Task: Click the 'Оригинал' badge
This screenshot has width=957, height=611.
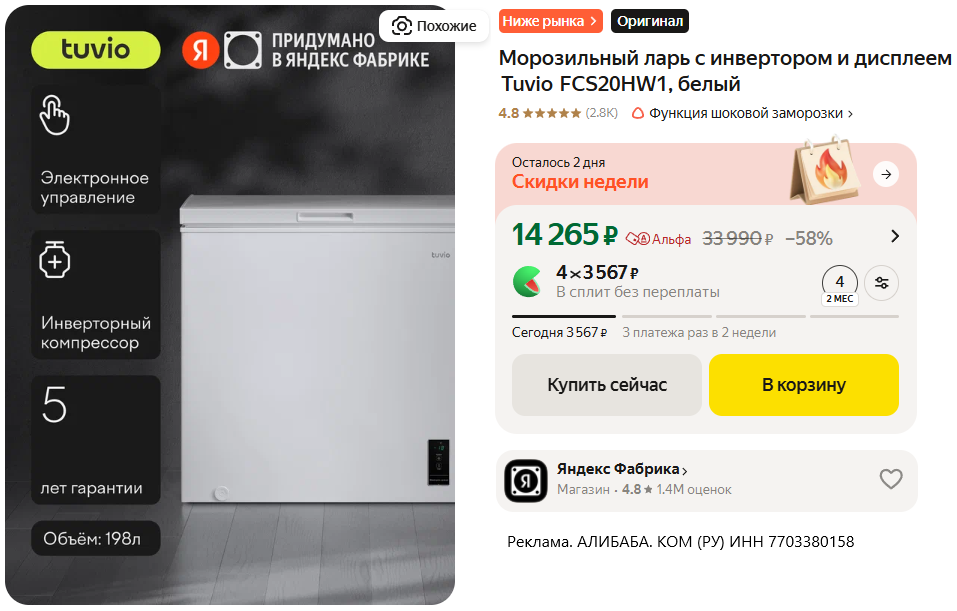Action: click(x=650, y=21)
